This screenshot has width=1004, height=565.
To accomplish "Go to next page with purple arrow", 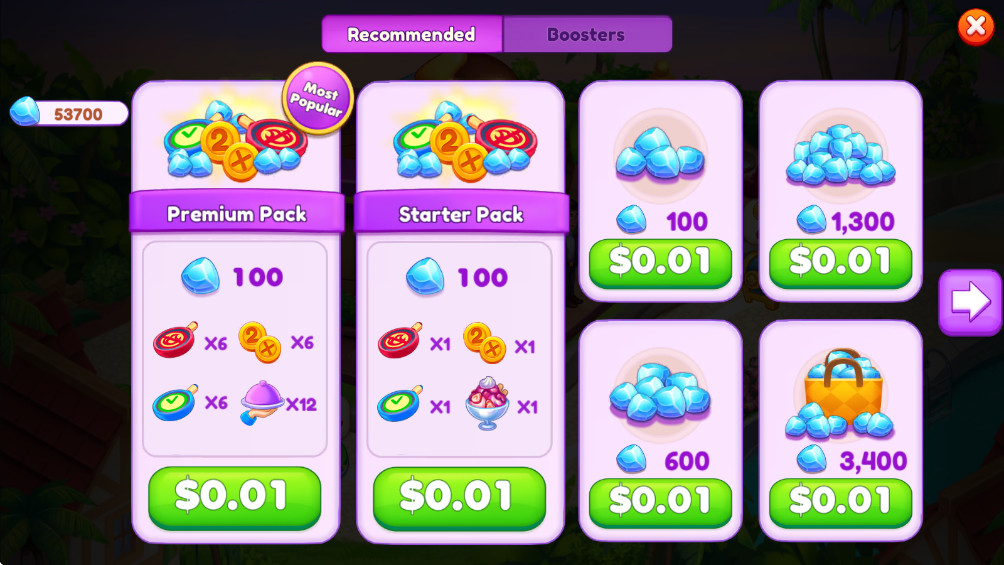I will (x=970, y=302).
